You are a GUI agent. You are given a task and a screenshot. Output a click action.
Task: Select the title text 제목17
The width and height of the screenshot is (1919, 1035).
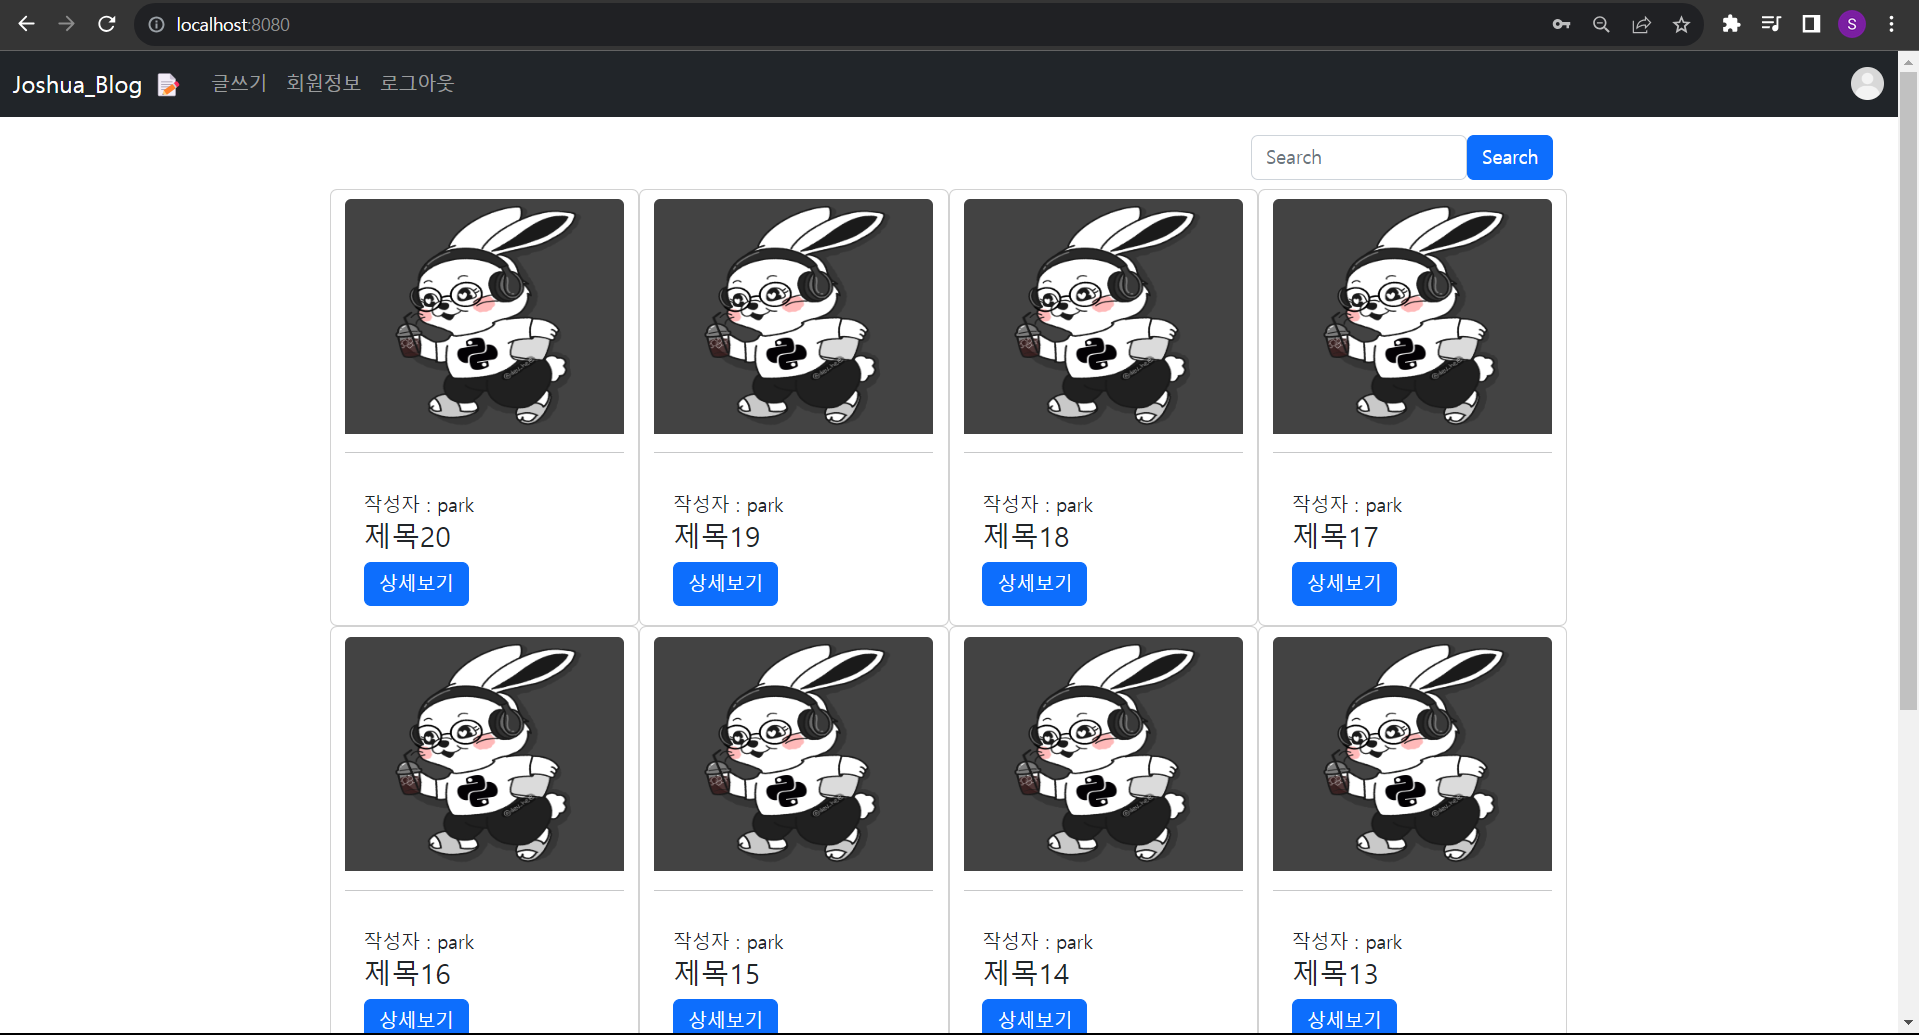tap(1335, 536)
